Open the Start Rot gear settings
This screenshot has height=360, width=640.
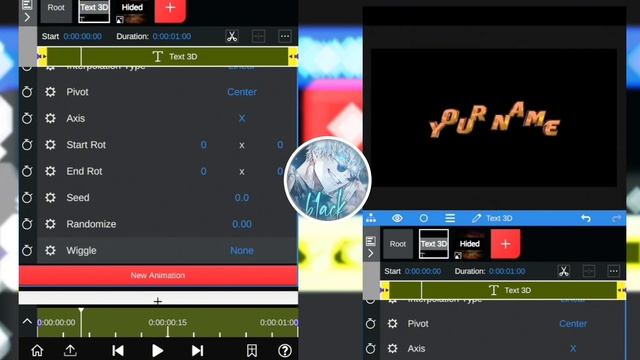point(50,145)
